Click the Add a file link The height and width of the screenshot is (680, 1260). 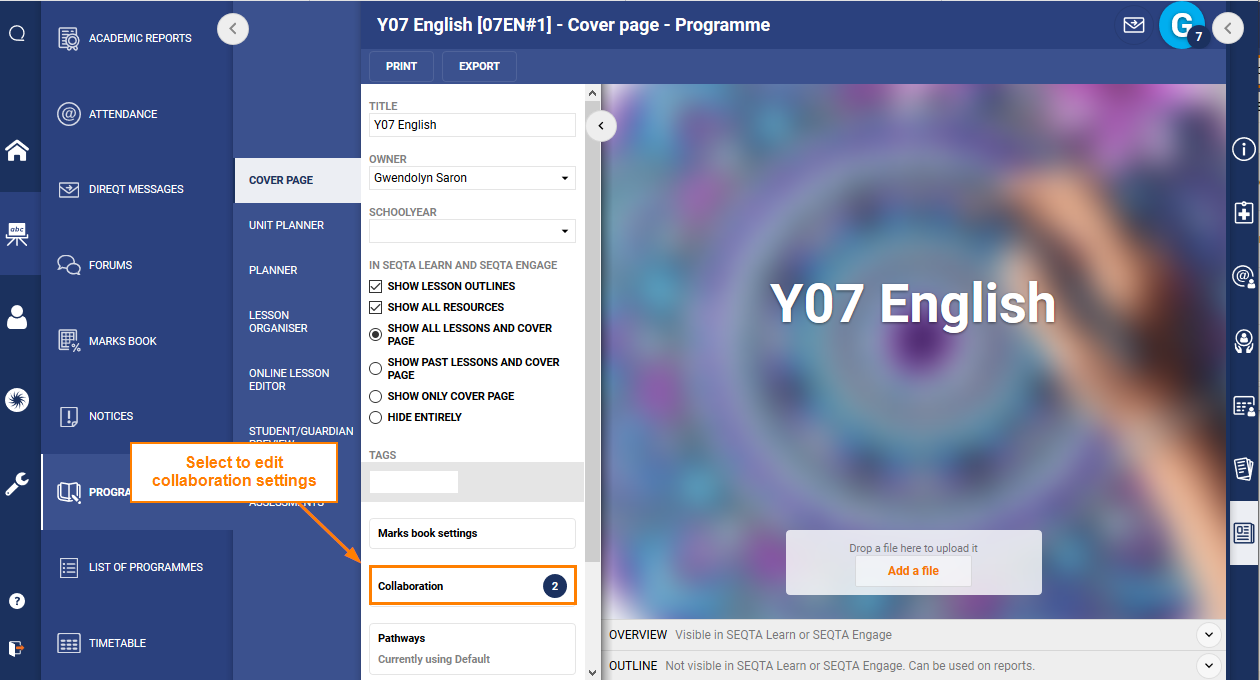[x=912, y=570]
